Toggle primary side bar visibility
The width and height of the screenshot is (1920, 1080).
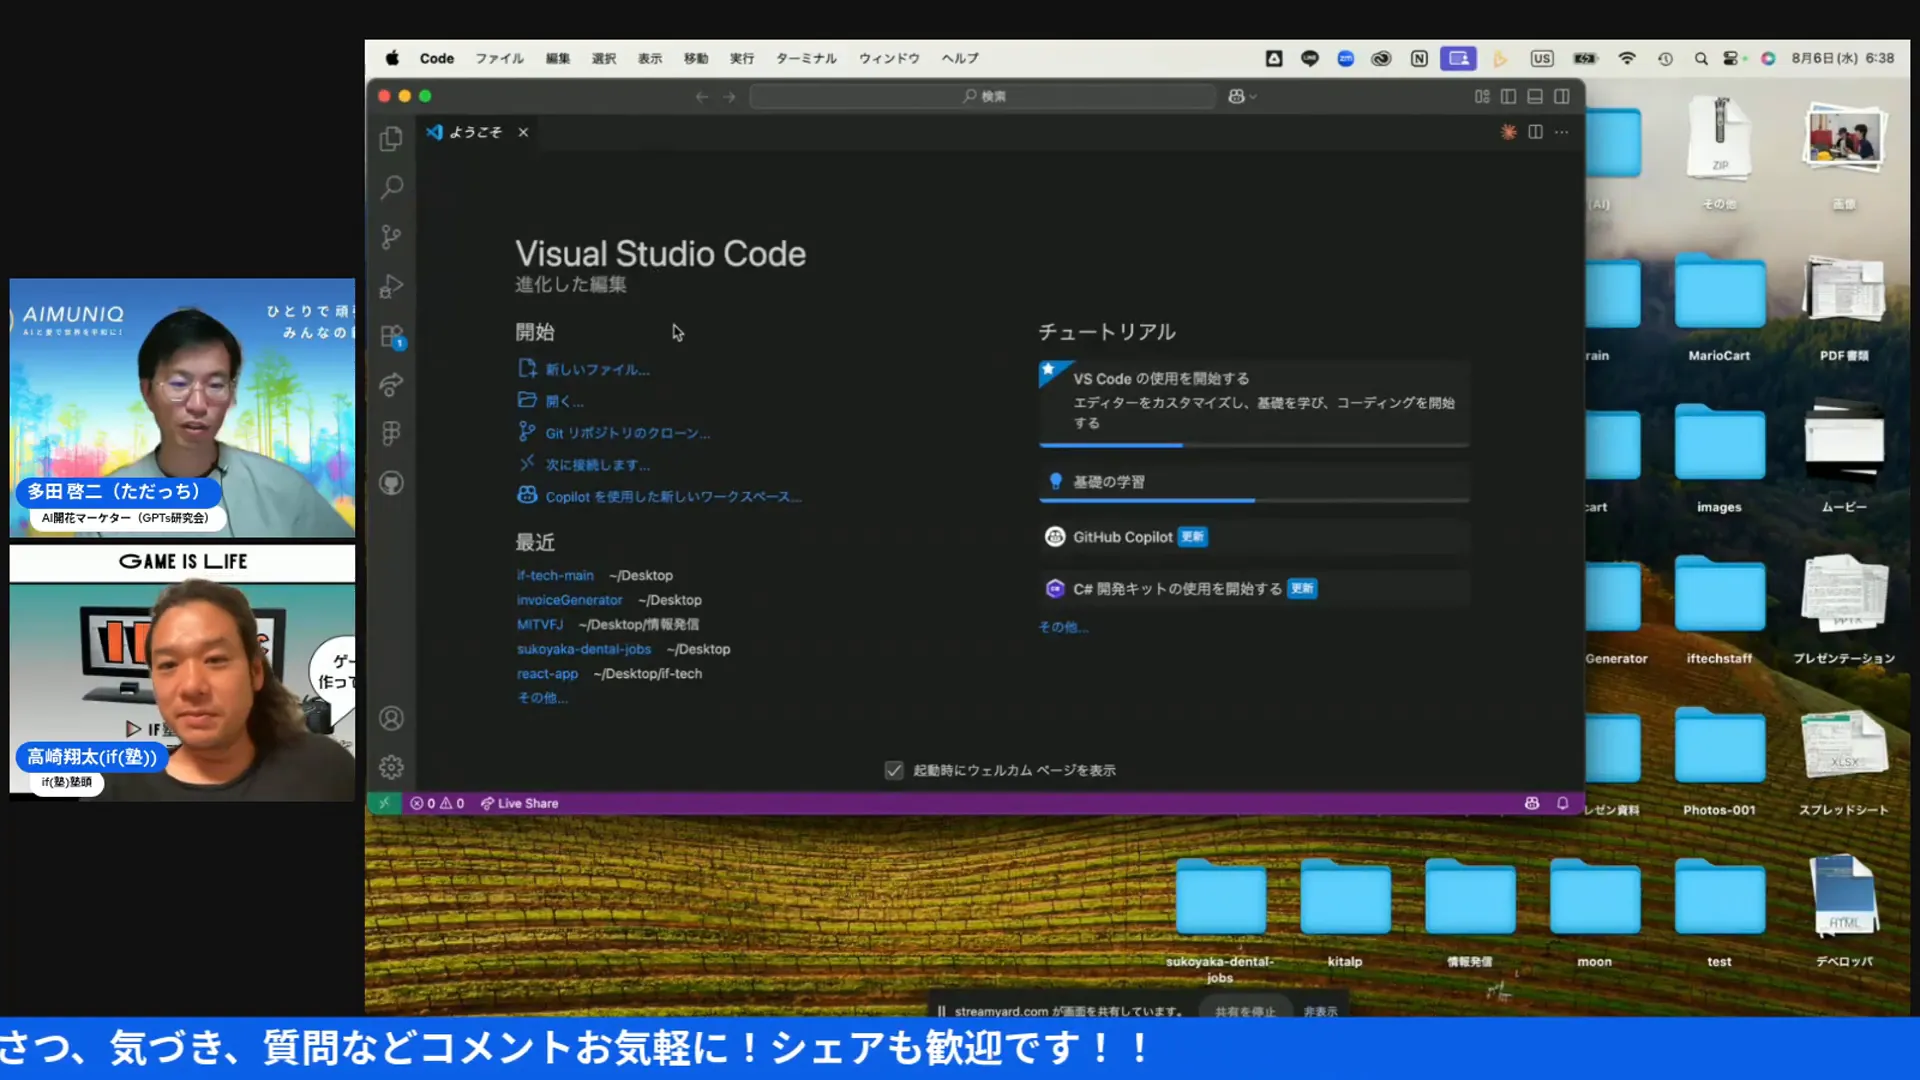click(x=1508, y=96)
